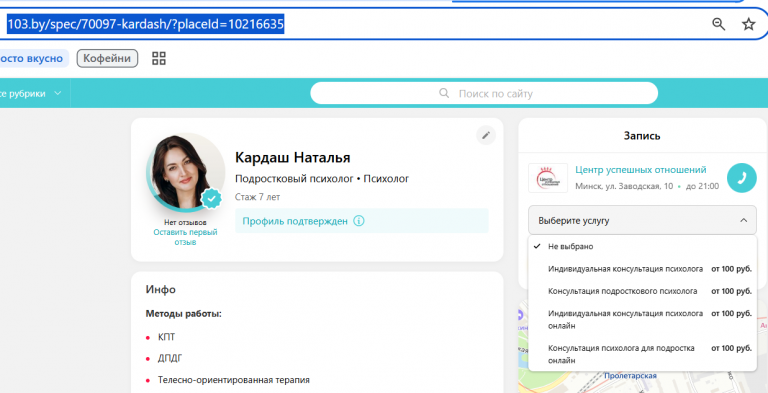Click the ДПДГ list item
768x393 pixels.
pos(170,359)
